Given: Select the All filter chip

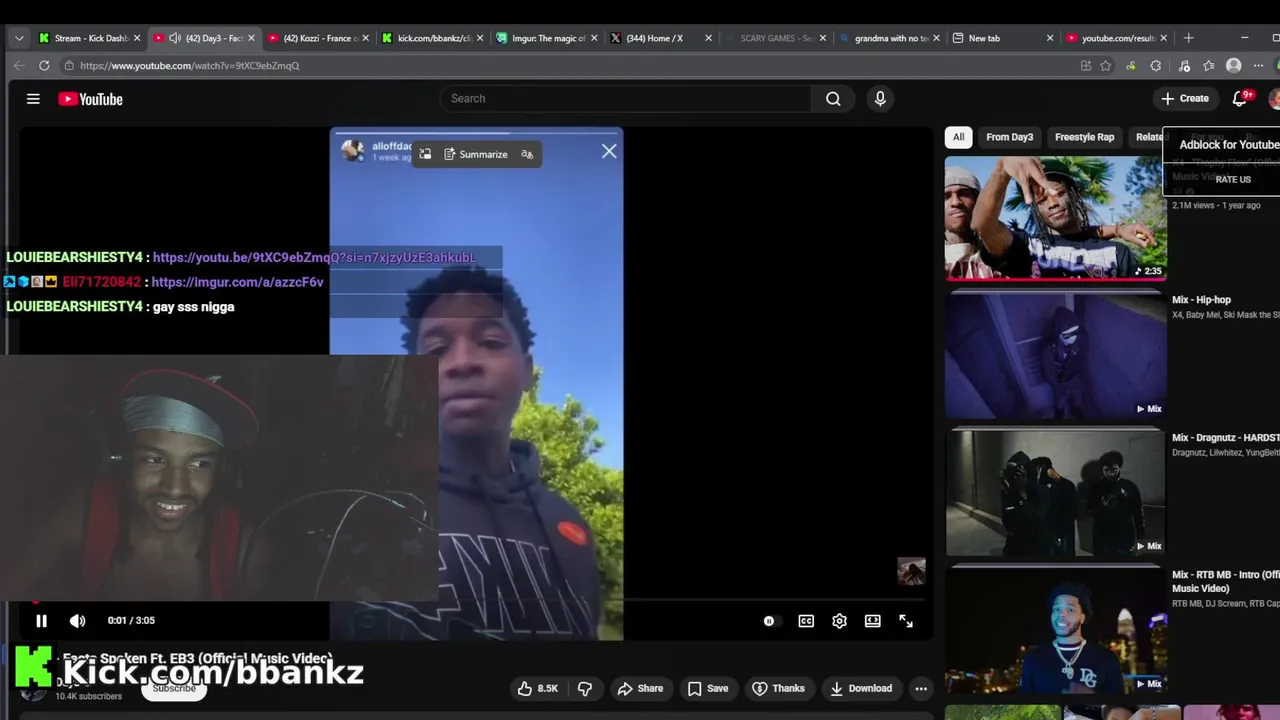Looking at the screenshot, I should pyautogui.click(x=958, y=137).
